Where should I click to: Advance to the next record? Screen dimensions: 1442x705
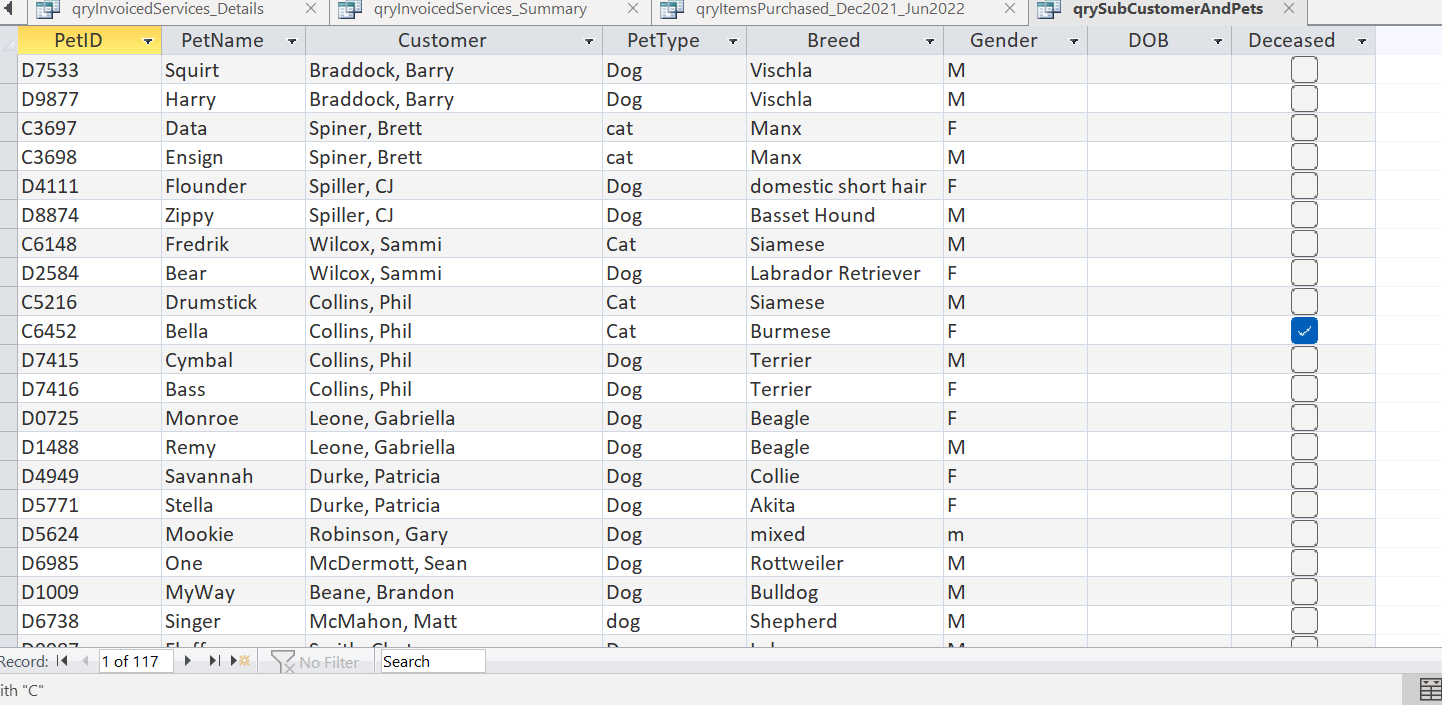pyautogui.click(x=186, y=661)
